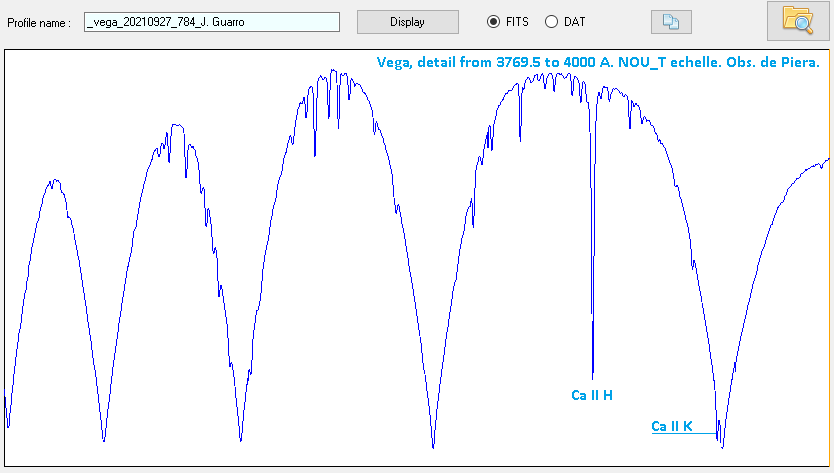Click the Ca II K absorption dip bottom
Viewport: 835px width, 473px height.
tap(722, 446)
